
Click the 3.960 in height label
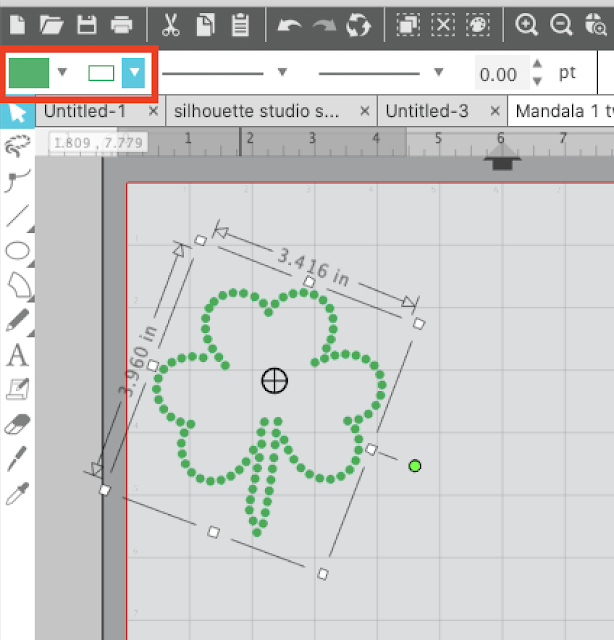(x=138, y=361)
